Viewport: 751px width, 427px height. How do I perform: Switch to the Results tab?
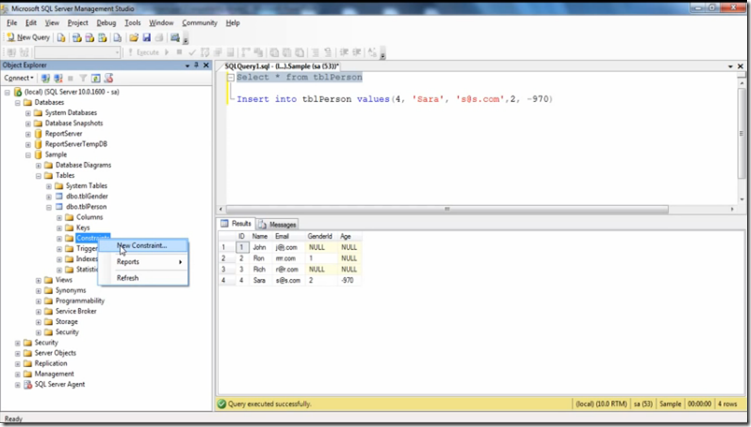tap(236, 224)
